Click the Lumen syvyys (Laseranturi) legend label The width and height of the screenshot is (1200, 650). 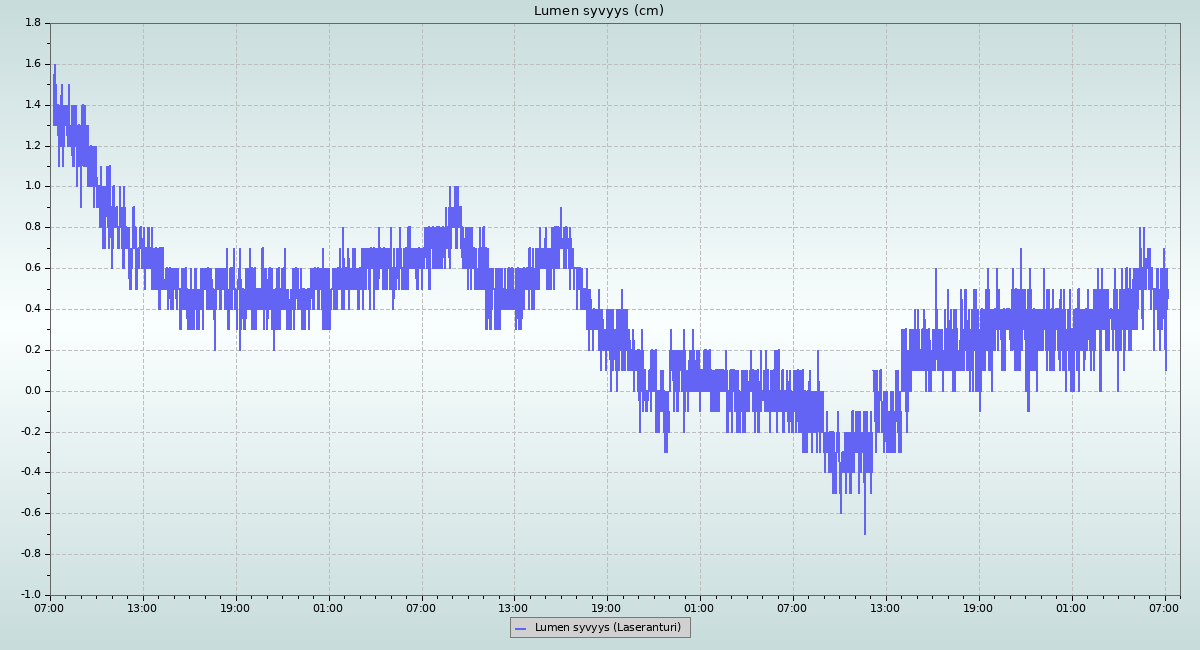(607, 628)
